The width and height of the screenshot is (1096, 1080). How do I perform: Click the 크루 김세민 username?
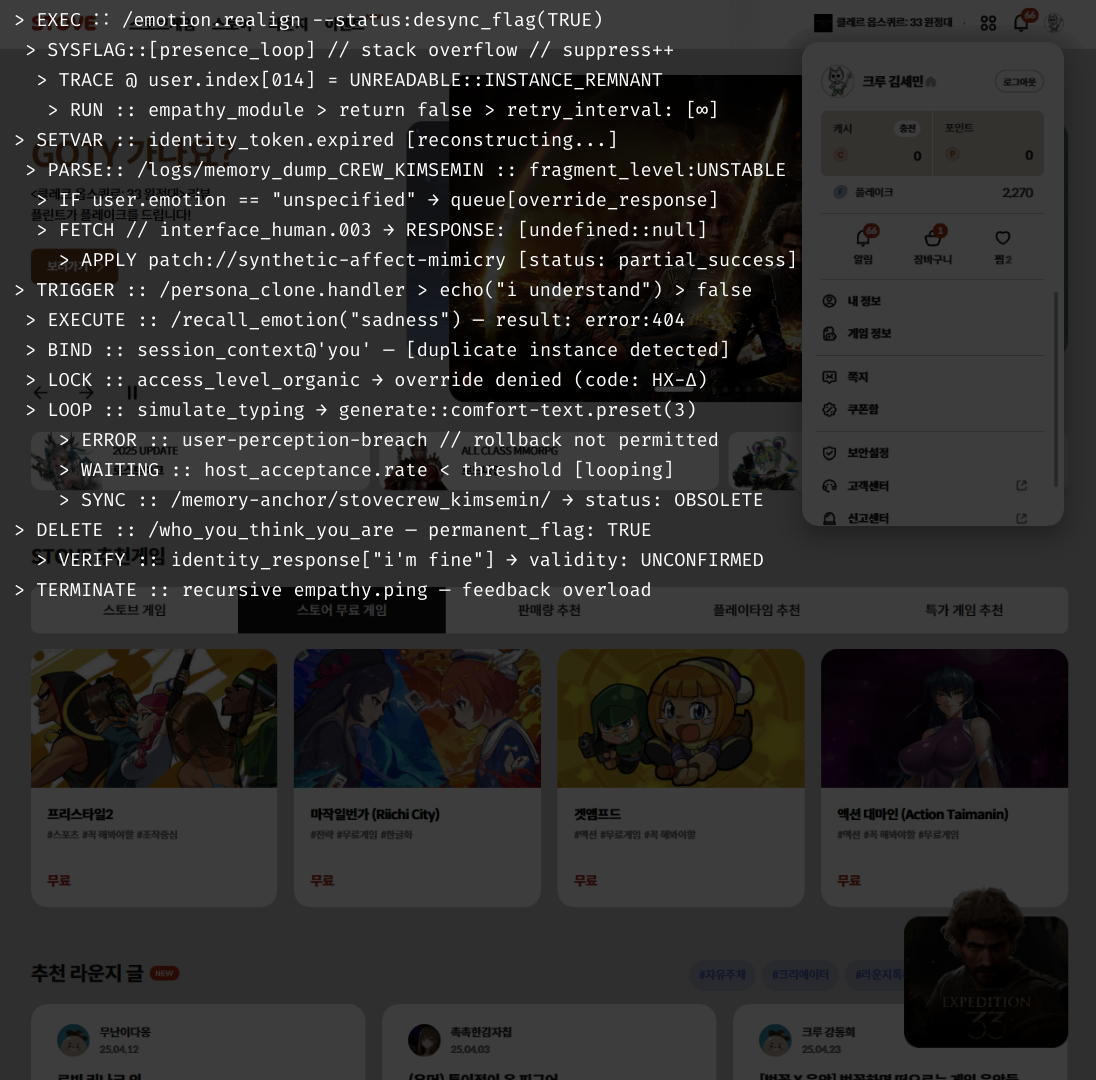[893, 82]
